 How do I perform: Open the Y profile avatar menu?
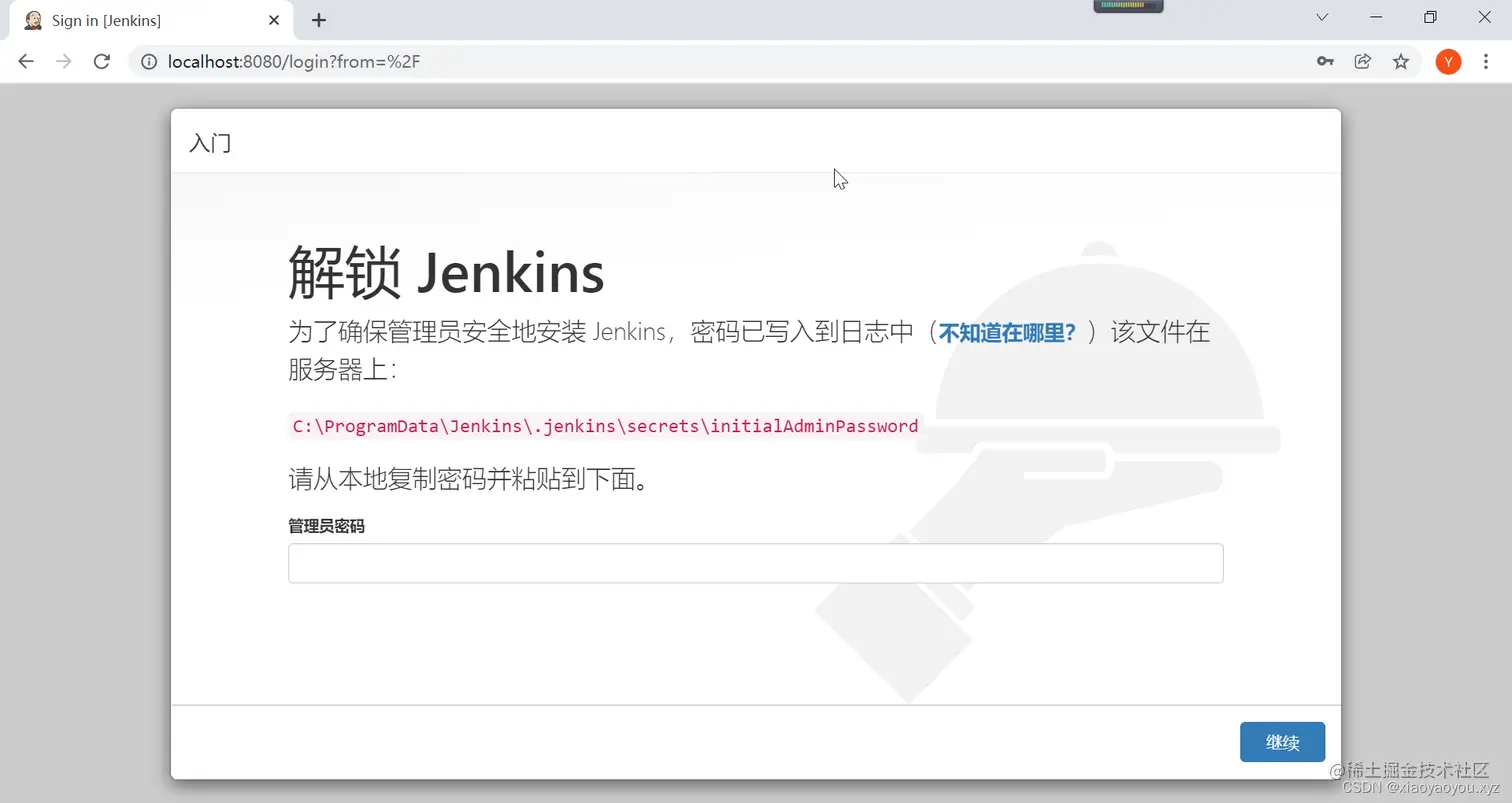click(1447, 61)
